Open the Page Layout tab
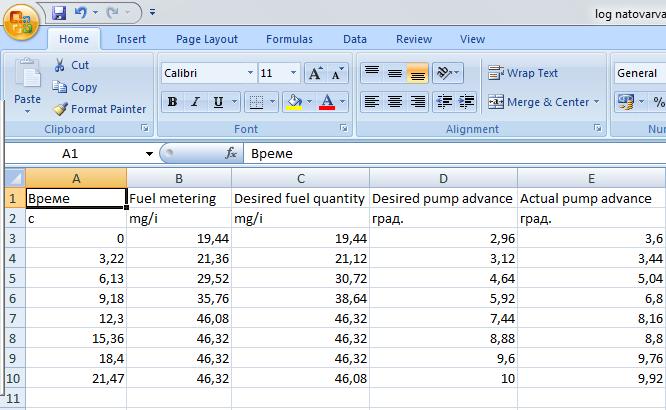 [207, 39]
